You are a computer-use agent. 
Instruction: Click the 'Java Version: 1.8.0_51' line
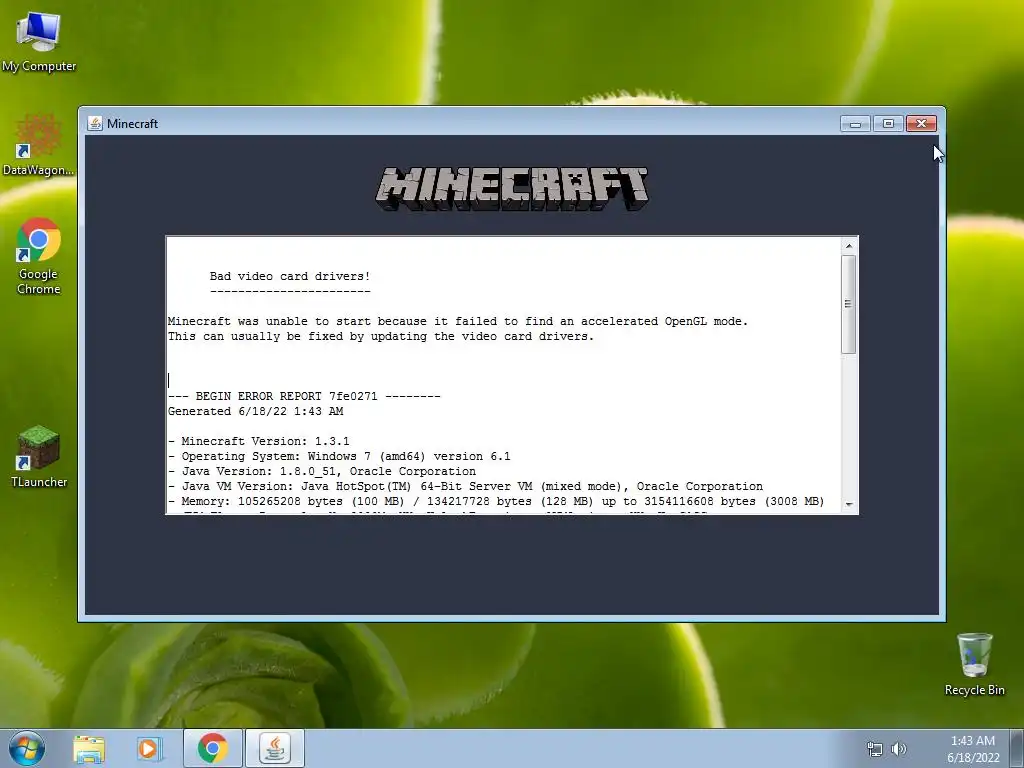tap(322, 472)
